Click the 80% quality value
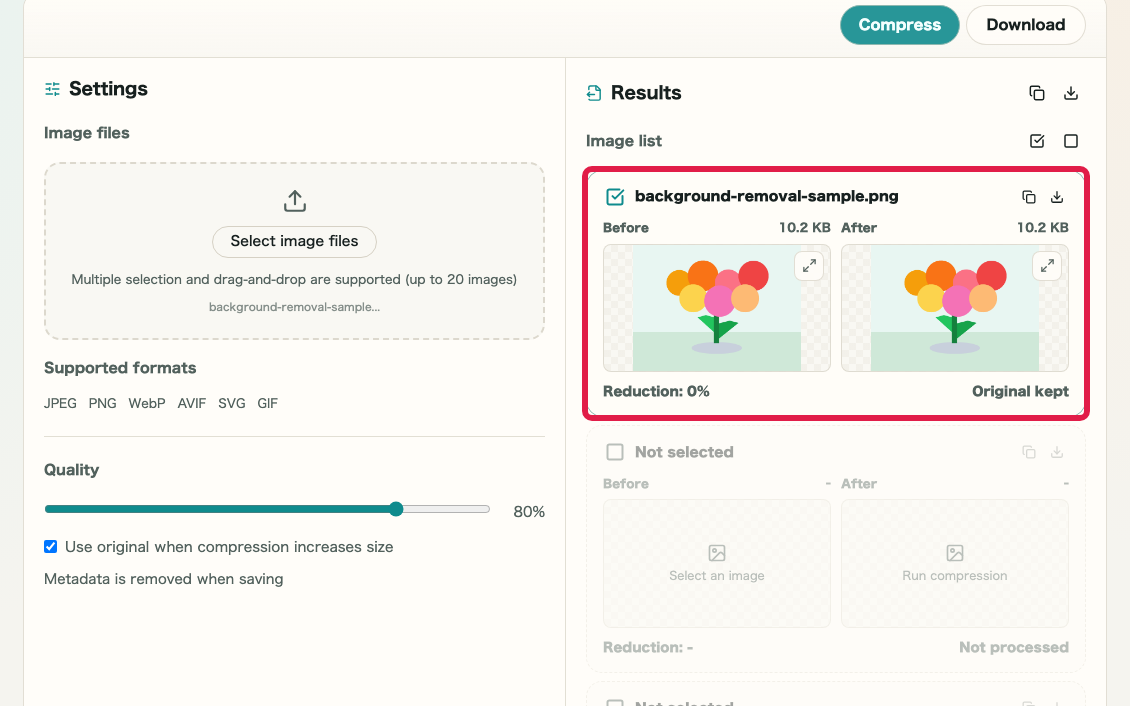Screen dimensions: 1130x706 [x=529, y=511]
